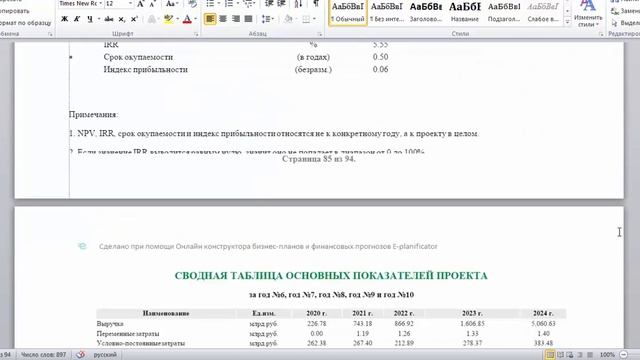This screenshot has width=640, height=360.
Task: Toggle italic (К) formatting
Action: pos(77,19)
